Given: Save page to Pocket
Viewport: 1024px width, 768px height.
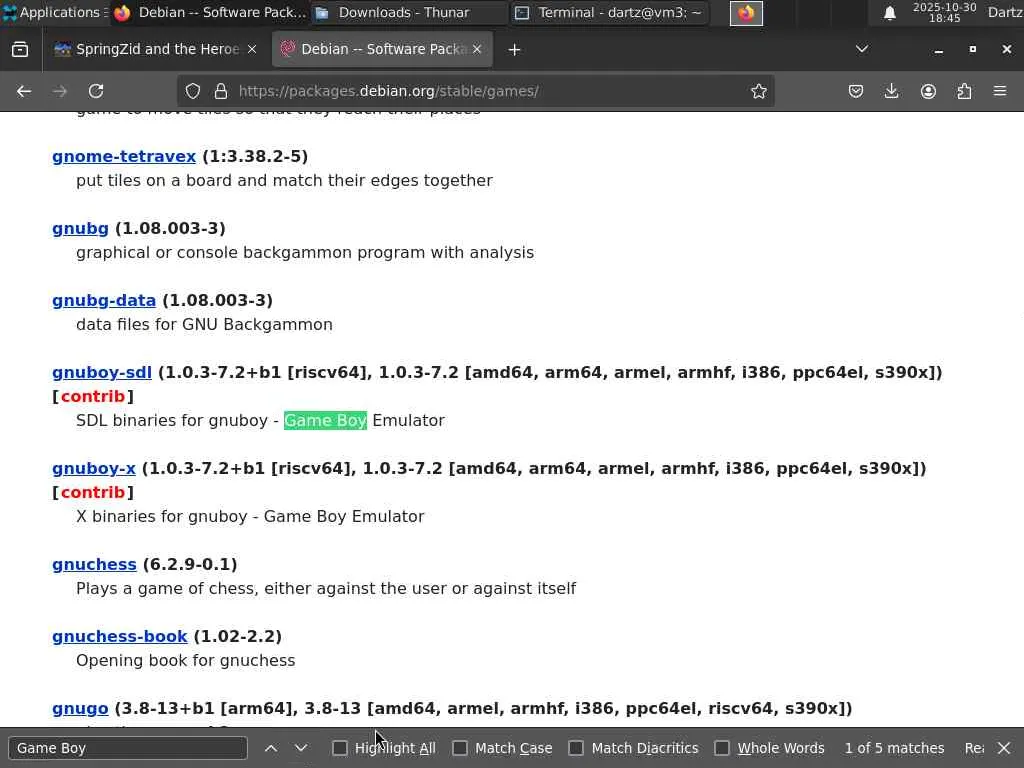Looking at the screenshot, I should [x=856, y=91].
